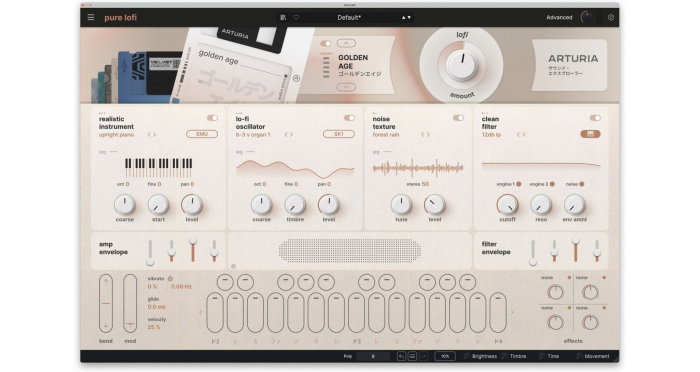Click the Brightness macro control
700x372 pixels.
(480, 356)
